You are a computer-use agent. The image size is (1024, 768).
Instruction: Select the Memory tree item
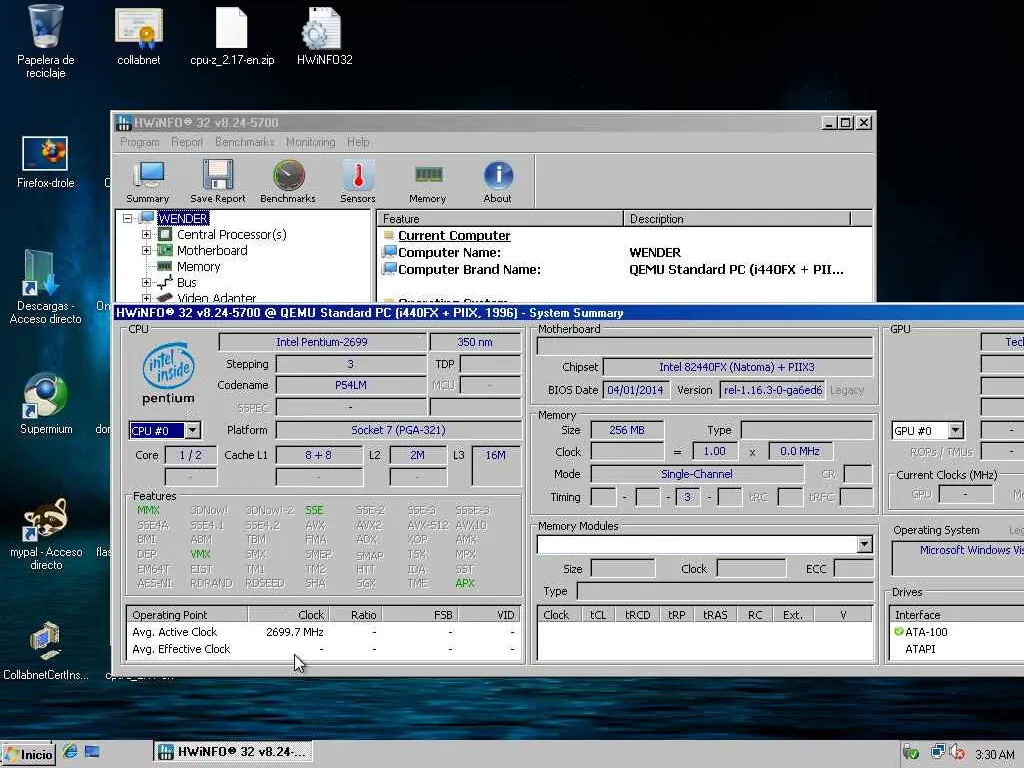click(x=198, y=267)
